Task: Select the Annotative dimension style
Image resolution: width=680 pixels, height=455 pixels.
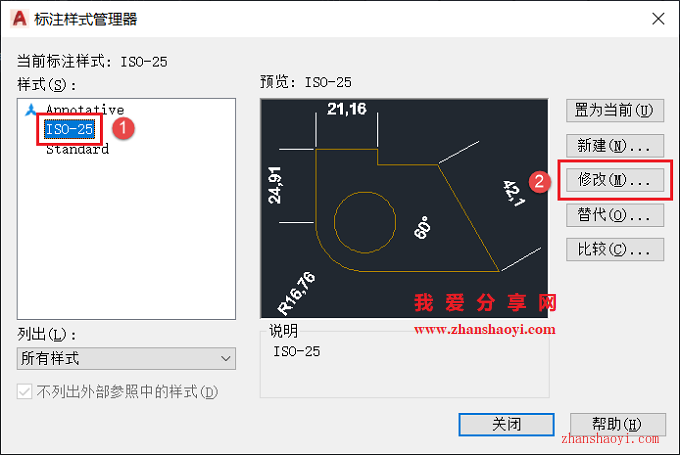Action: (x=85, y=109)
